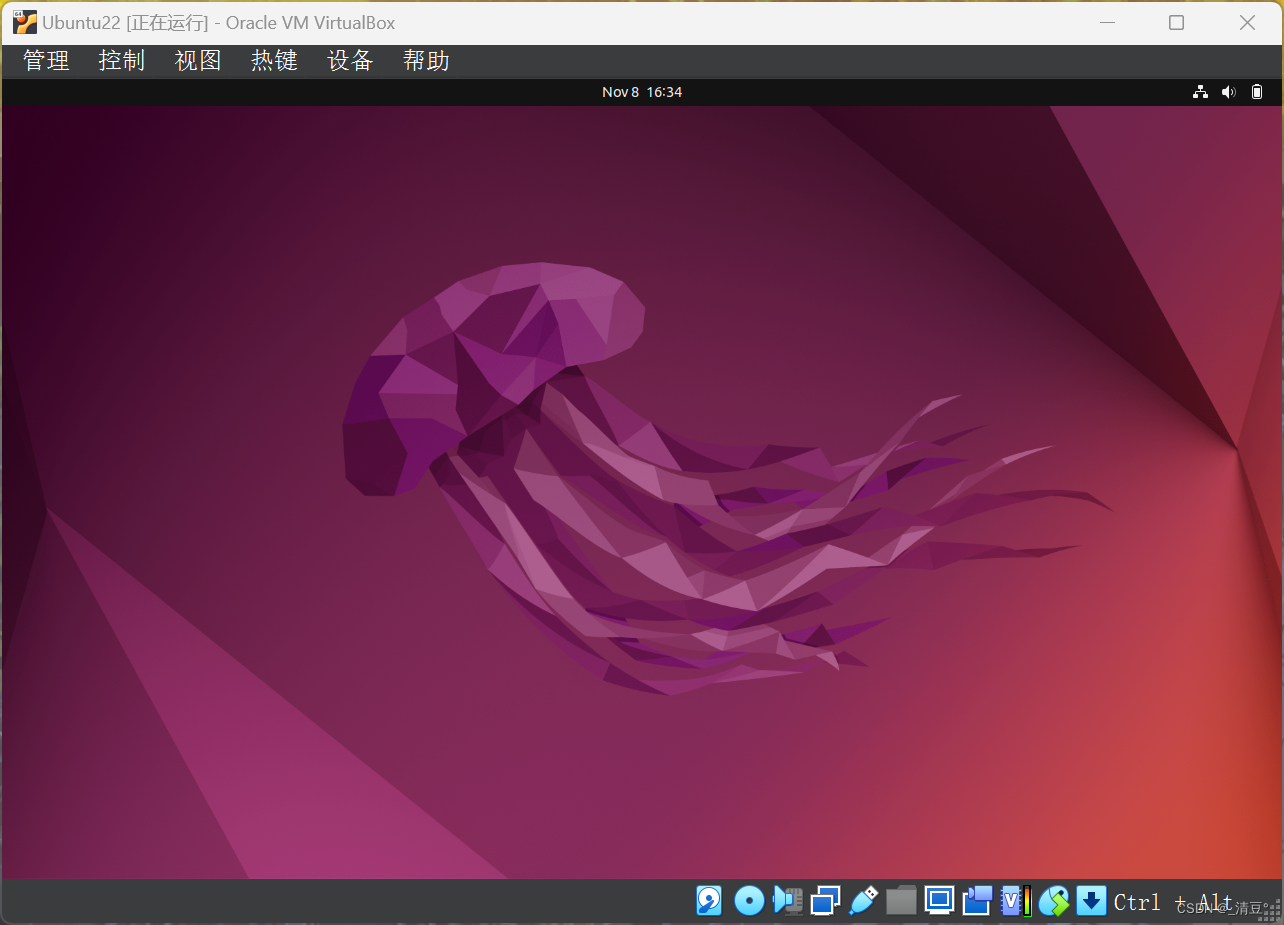Click Ubuntu battery power icon
This screenshot has width=1284, height=925.
tap(1257, 92)
